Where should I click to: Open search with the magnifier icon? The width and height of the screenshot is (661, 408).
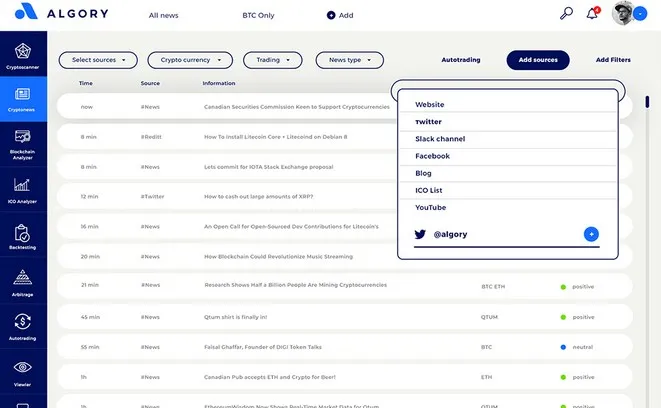pos(566,13)
